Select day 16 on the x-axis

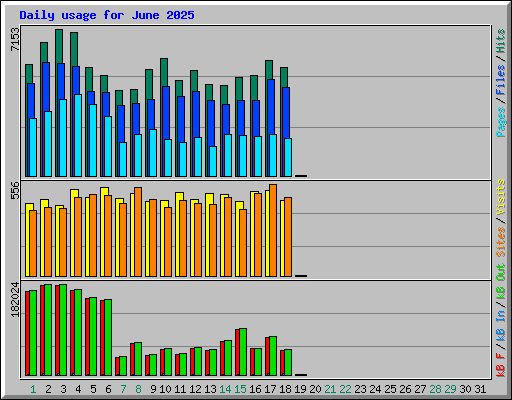click(255, 389)
